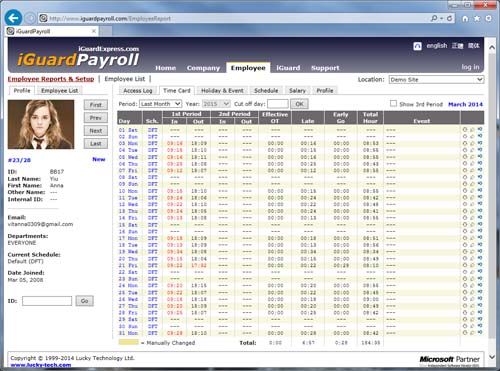500x371 pixels.
Task: Click the First employee button
Action: pos(96,105)
